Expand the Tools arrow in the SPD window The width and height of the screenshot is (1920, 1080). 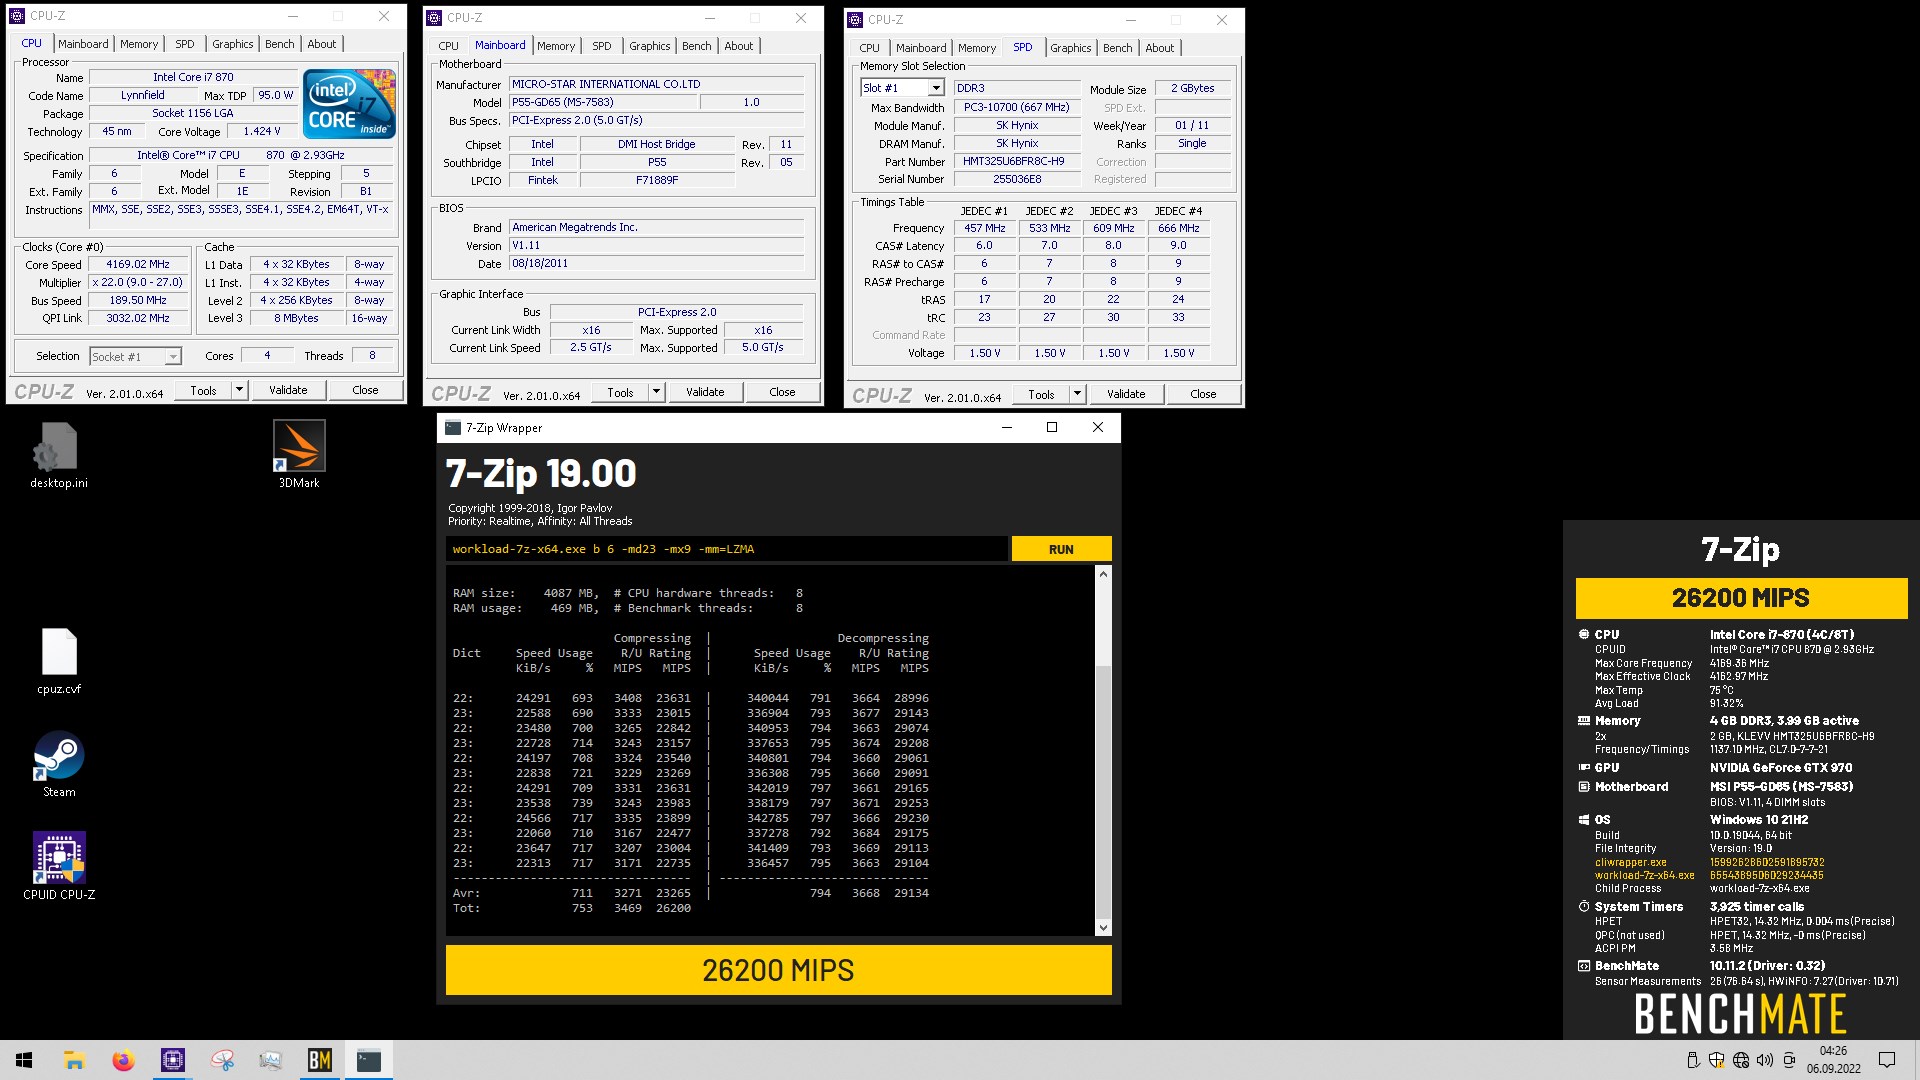pyautogui.click(x=1077, y=394)
